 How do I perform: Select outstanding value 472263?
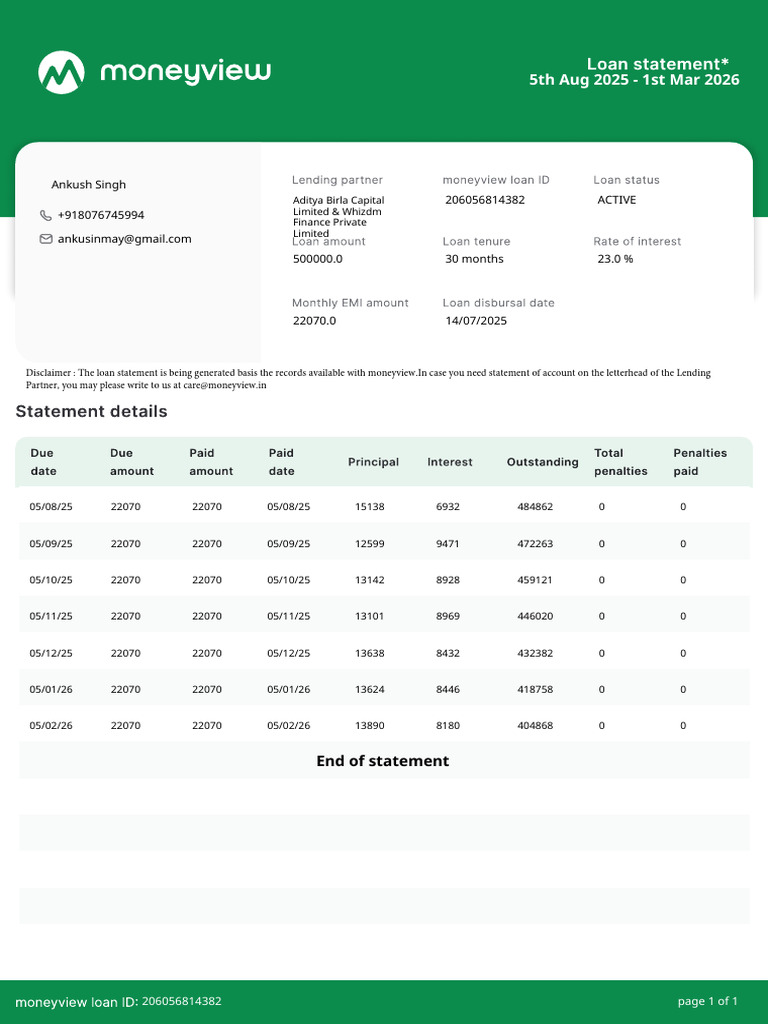pyautogui.click(x=535, y=543)
